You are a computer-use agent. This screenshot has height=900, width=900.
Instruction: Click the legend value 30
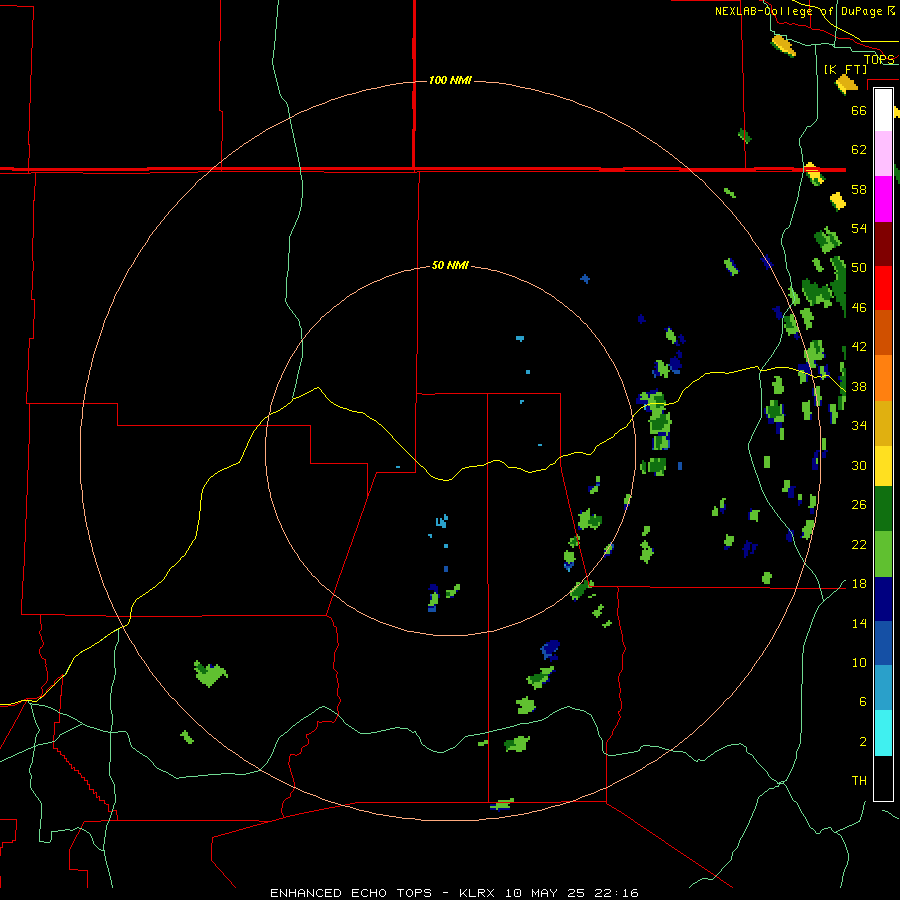pyautogui.click(x=859, y=465)
